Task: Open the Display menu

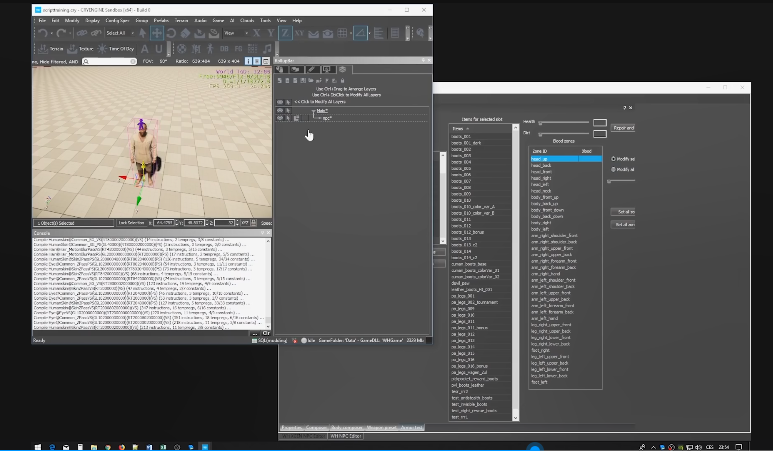Action: click(92, 20)
